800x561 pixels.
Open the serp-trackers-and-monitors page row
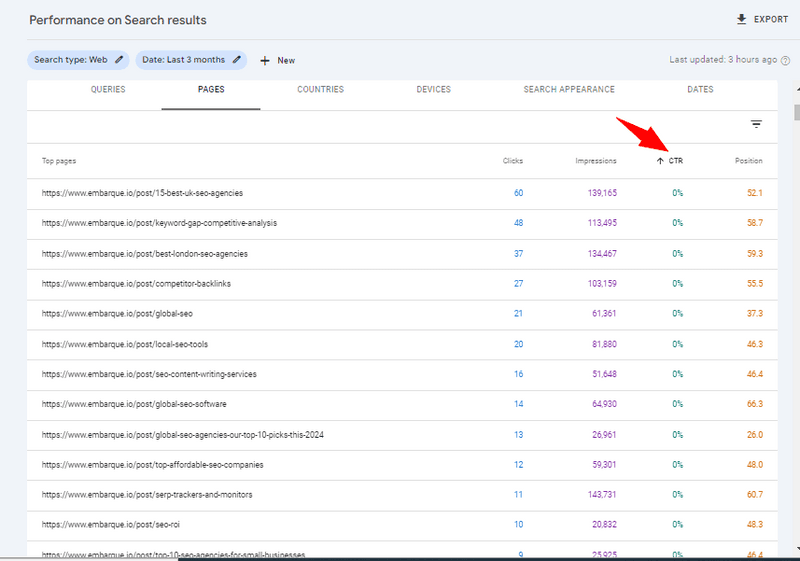coord(402,495)
